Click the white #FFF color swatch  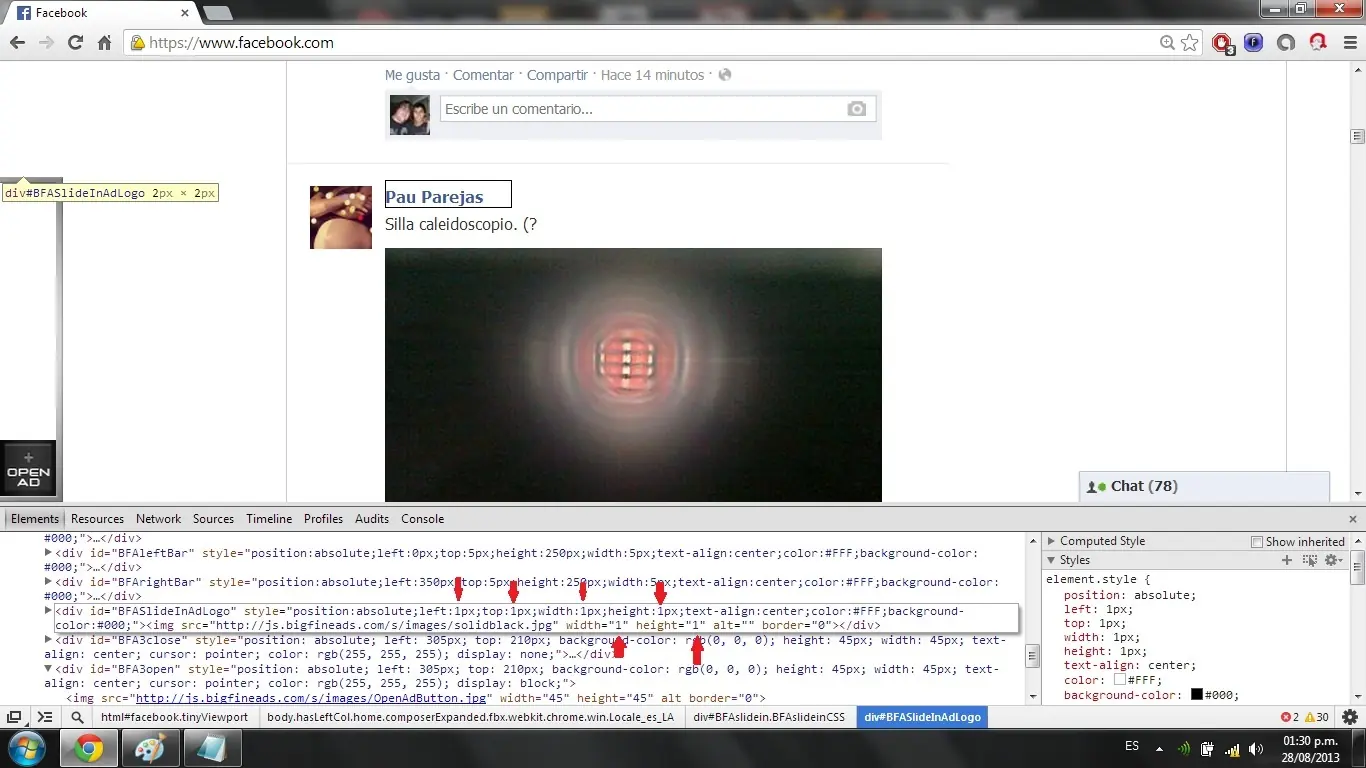[x=1119, y=680]
